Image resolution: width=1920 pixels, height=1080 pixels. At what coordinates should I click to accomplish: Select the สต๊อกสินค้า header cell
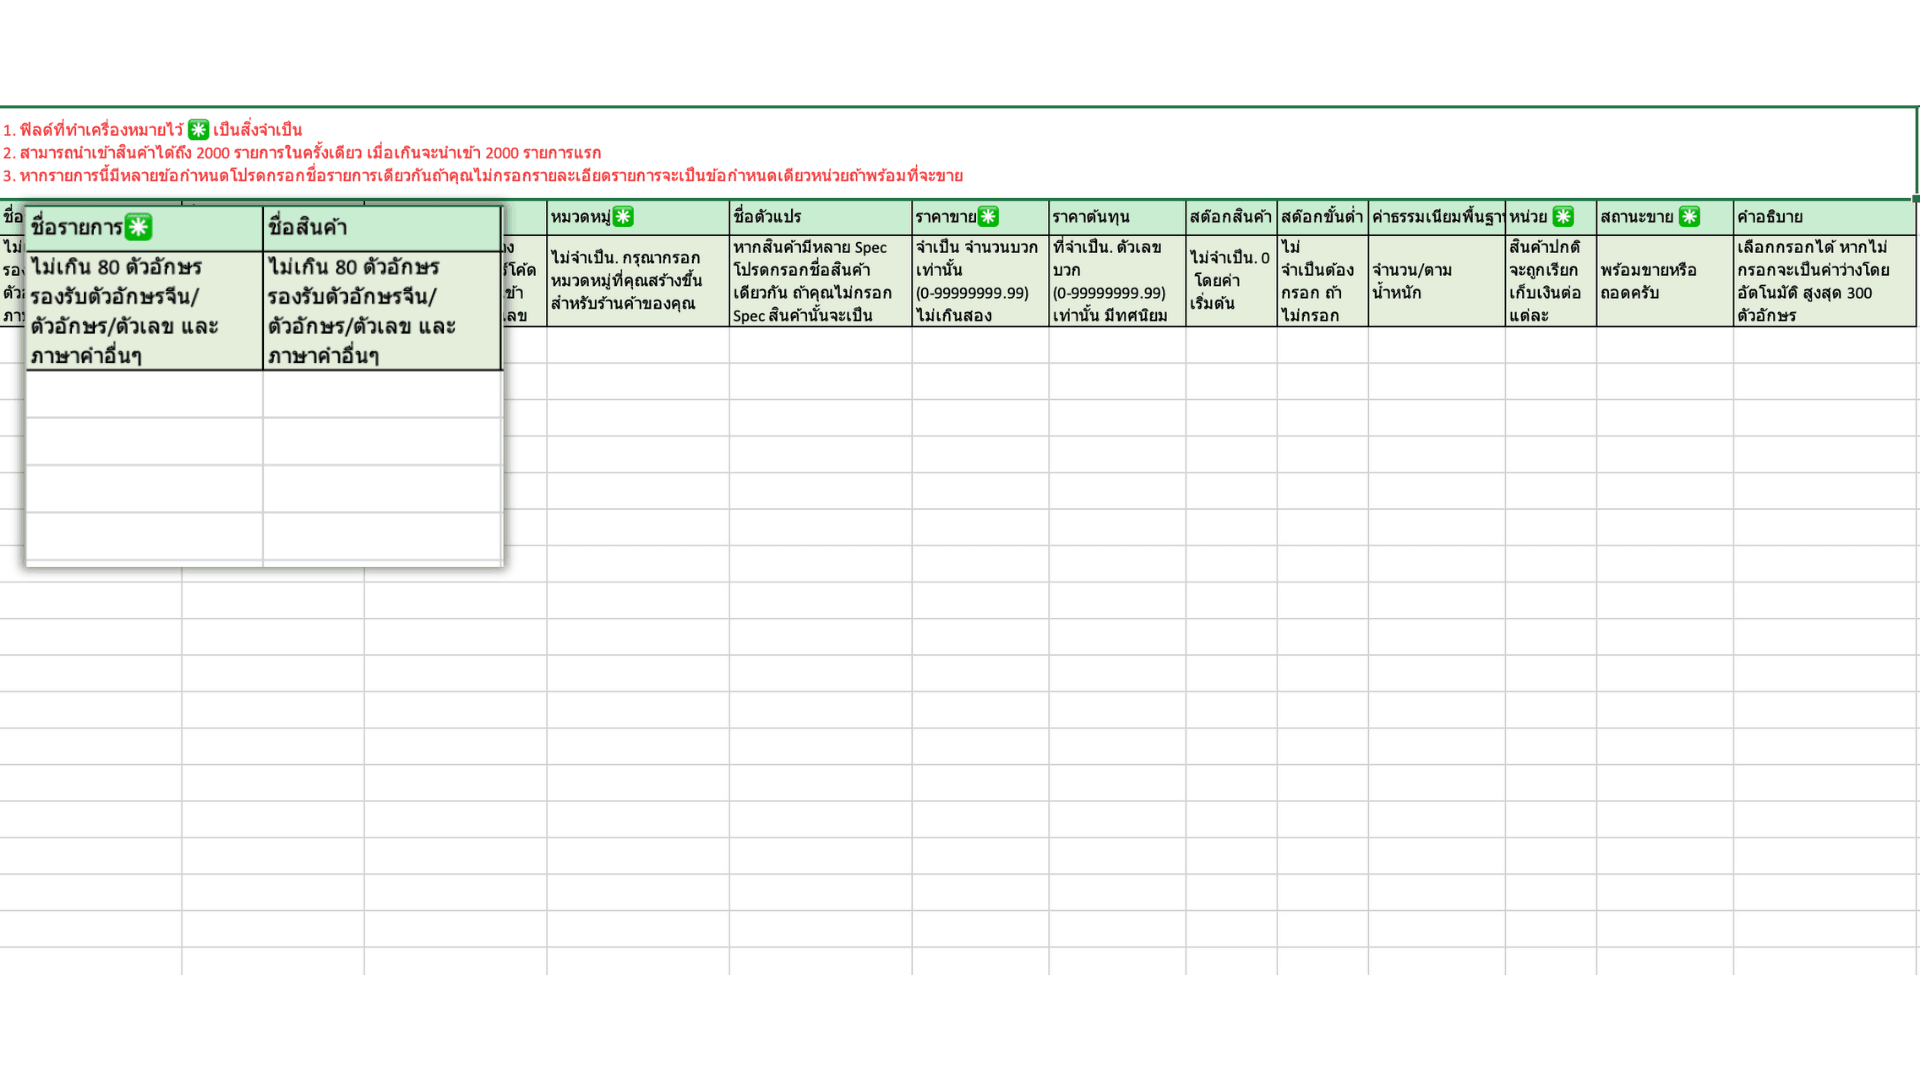(1230, 217)
